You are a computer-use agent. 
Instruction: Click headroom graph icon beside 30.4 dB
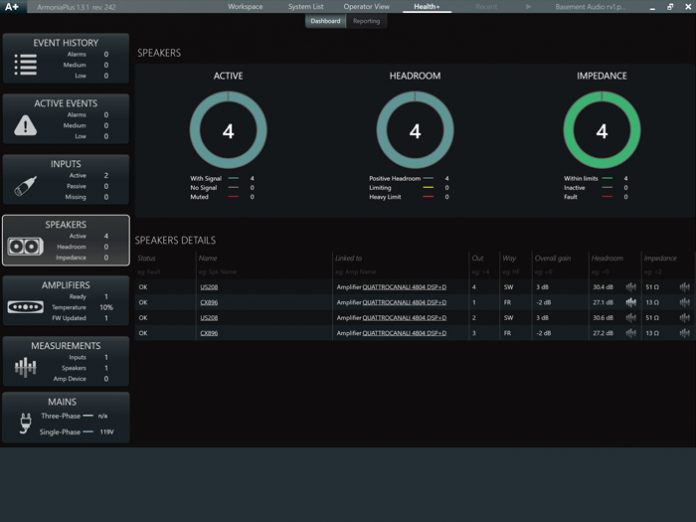[631, 287]
